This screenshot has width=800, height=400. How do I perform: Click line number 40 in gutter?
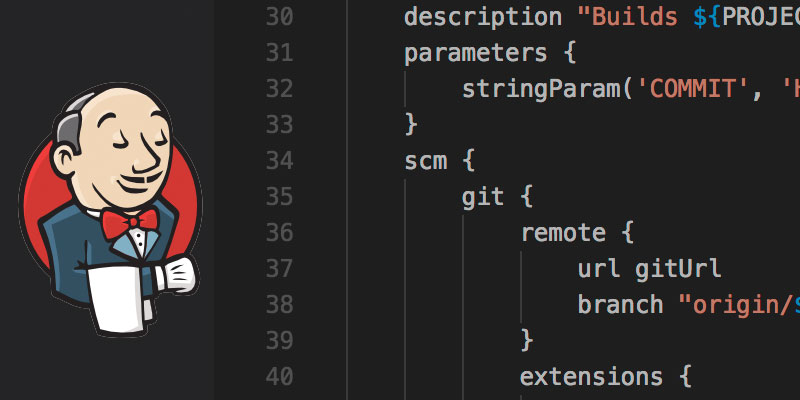tap(279, 377)
